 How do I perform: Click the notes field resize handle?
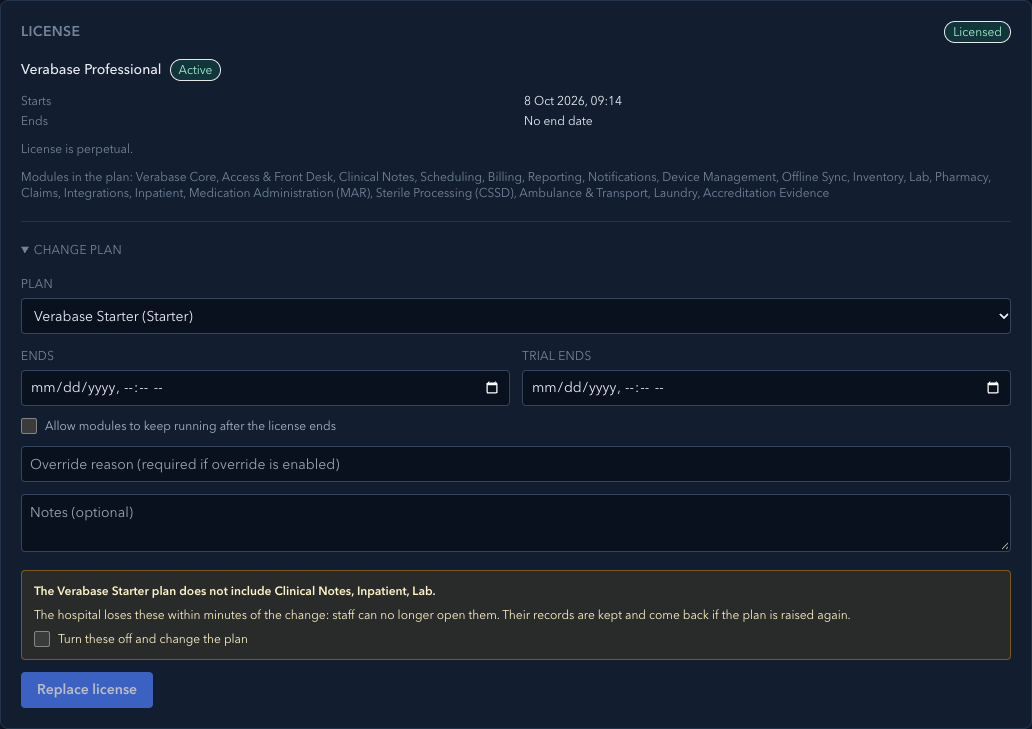tap(1004, 545)
